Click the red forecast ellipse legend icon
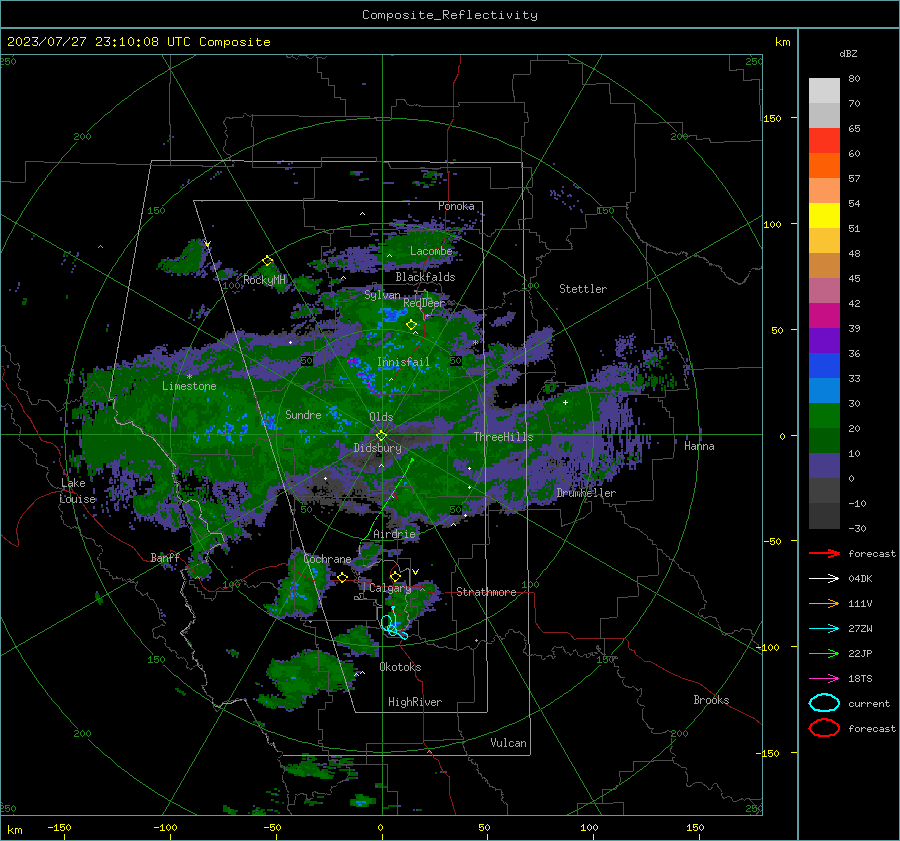Screen dimensions: 900x841 click(x=824, y=728)
